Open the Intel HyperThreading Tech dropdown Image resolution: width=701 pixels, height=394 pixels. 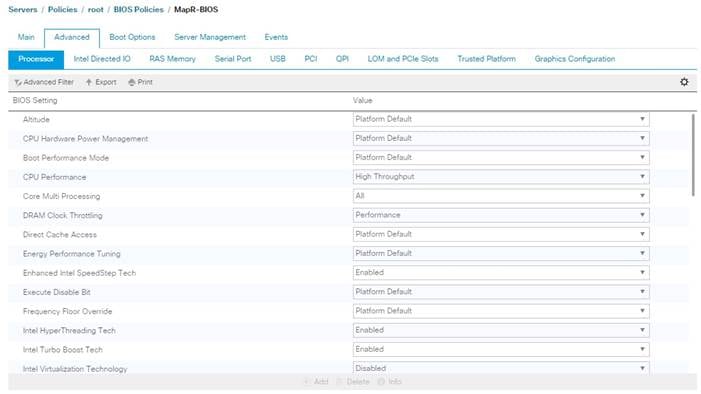point(501,330)
